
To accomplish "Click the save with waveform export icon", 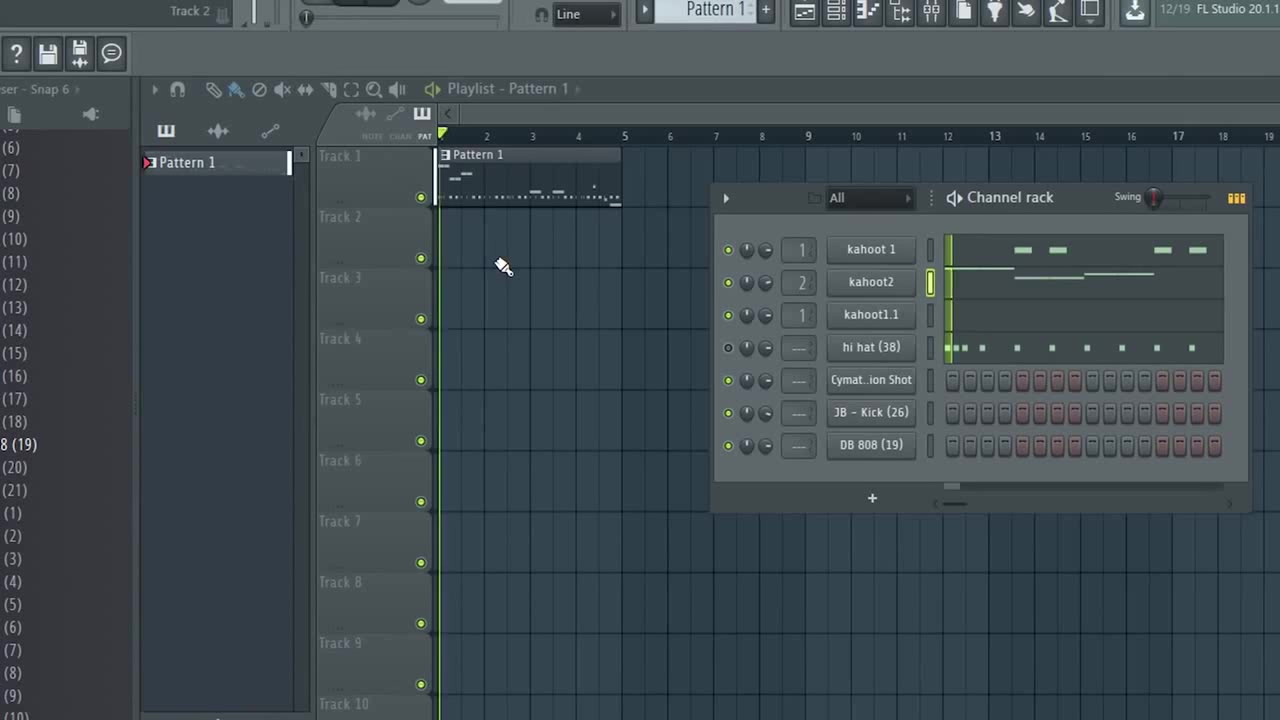I will (80, 54).
